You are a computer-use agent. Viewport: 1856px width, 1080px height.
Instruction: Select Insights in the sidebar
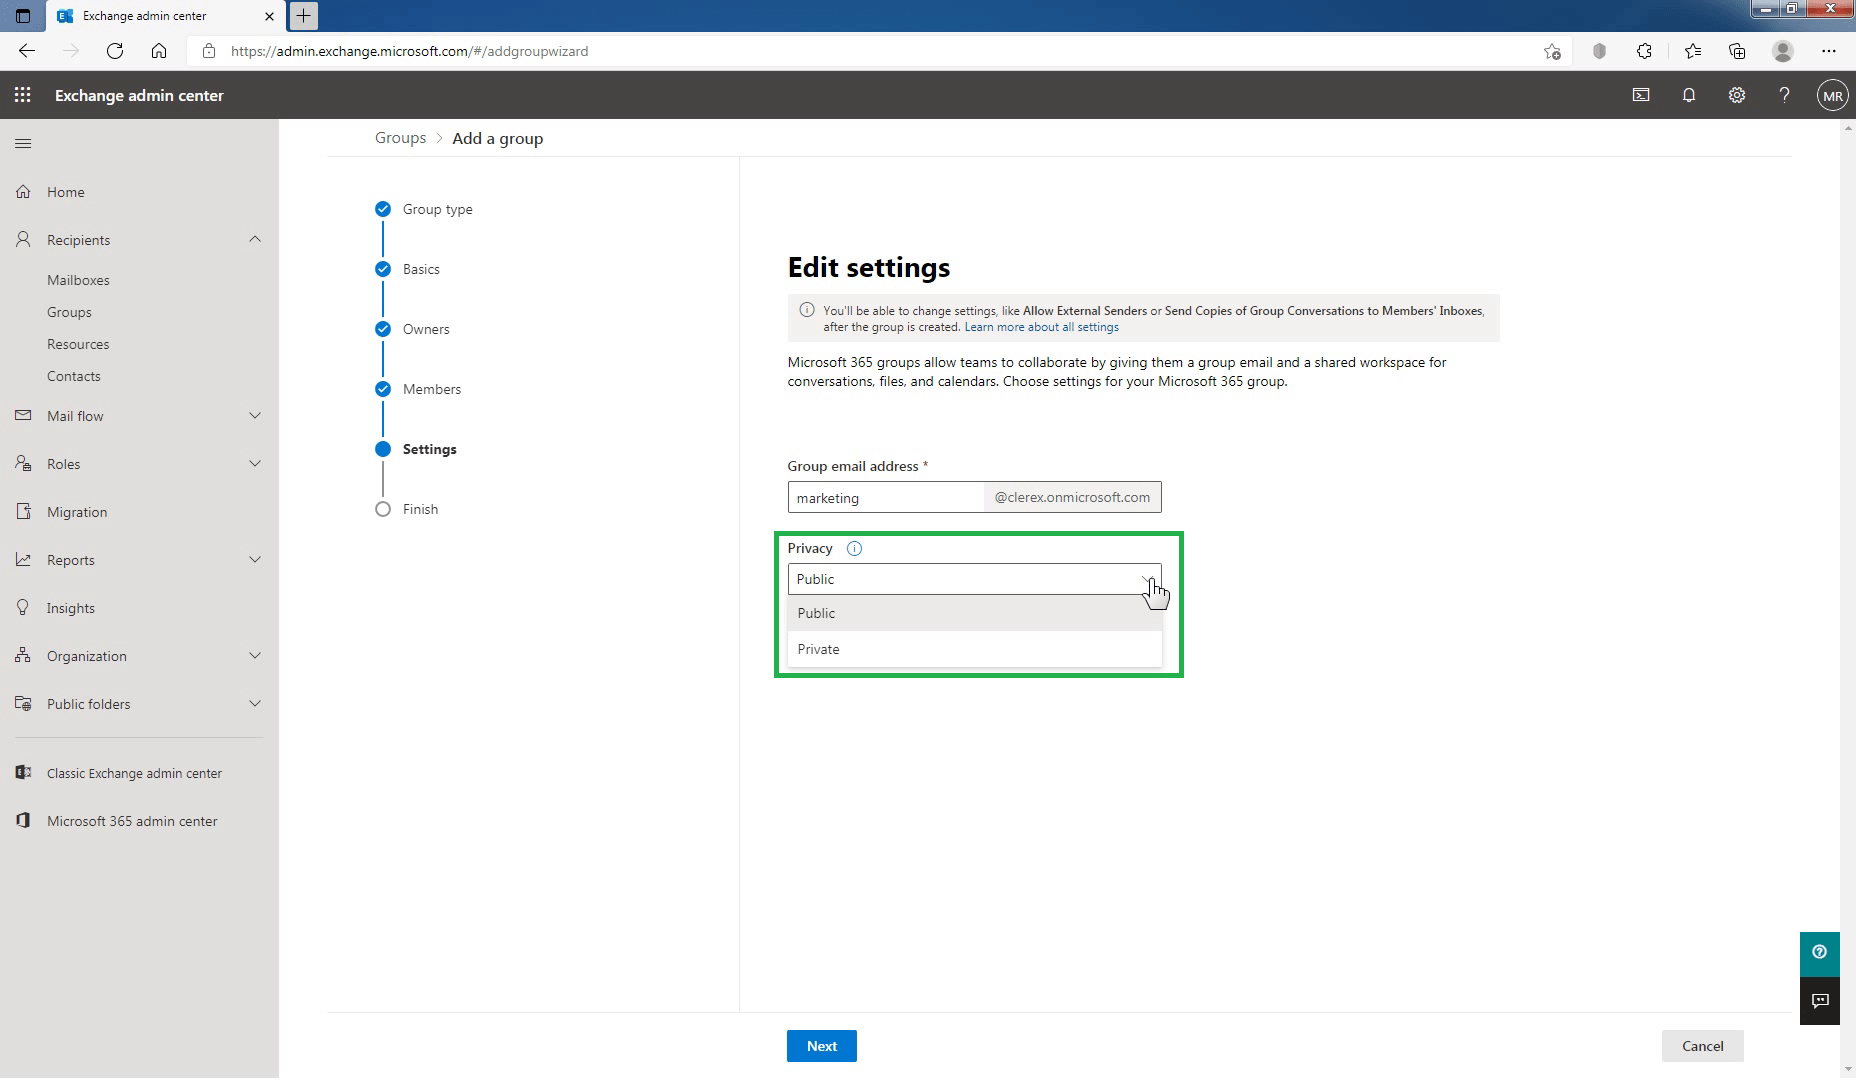coord(69,607)
